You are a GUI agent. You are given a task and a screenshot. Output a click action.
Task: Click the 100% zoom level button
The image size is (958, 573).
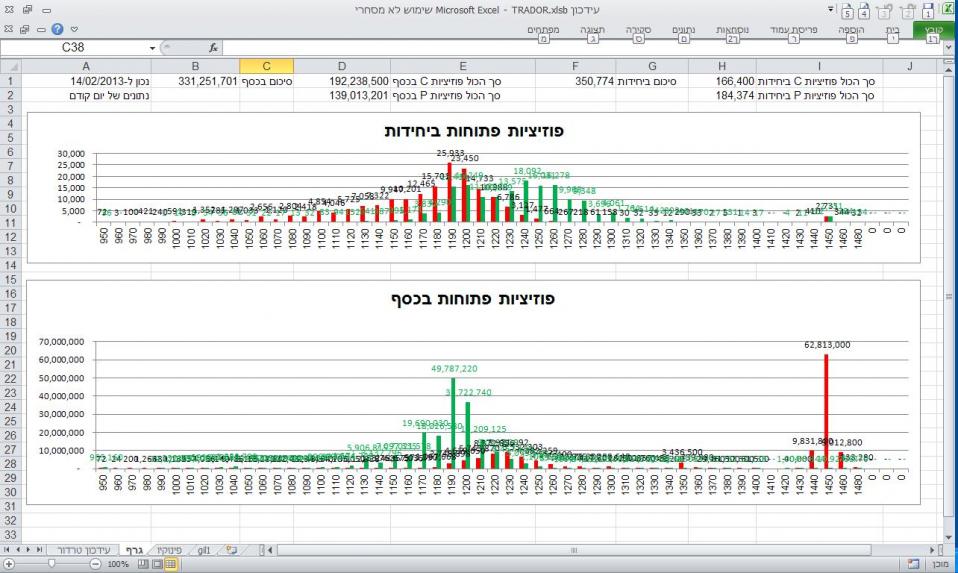119,564
